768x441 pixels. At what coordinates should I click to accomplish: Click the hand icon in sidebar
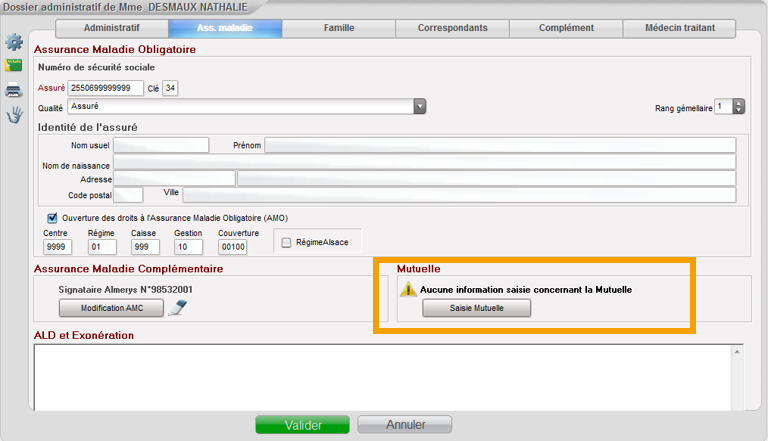pos(14,115)
